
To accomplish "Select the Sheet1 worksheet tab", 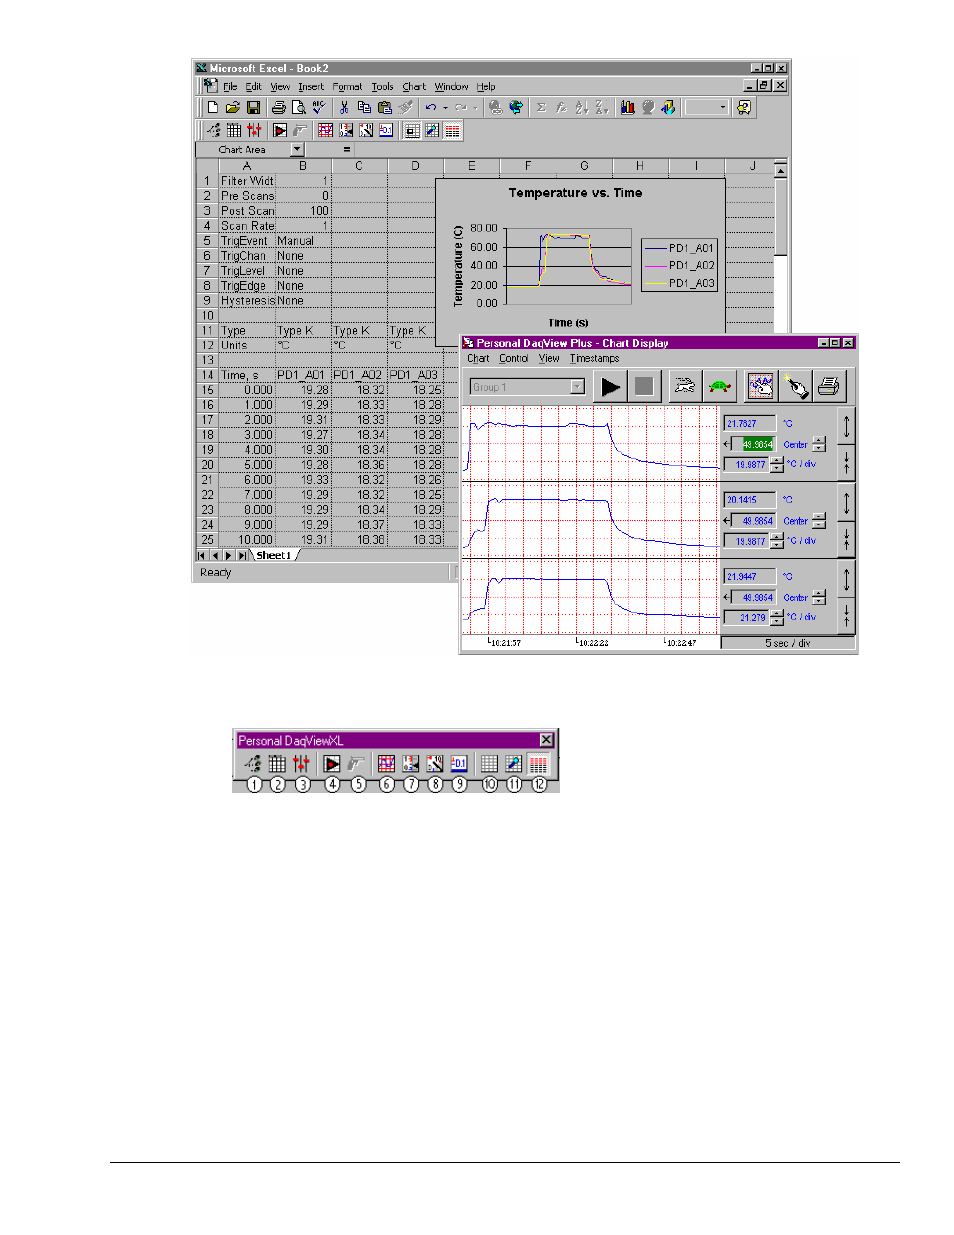I will pos(274,555).
